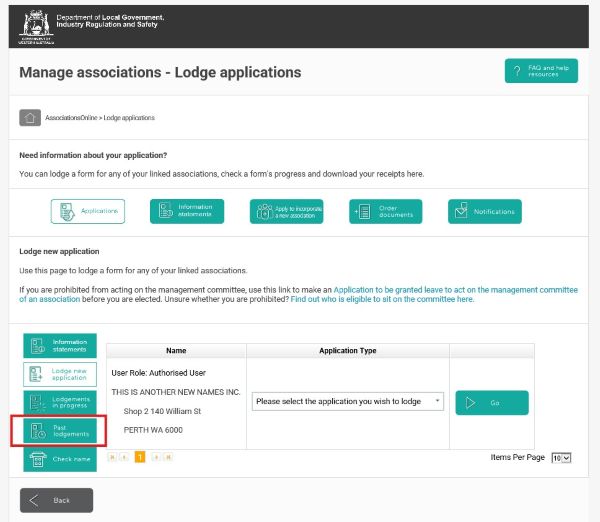600x522 pixels.
Task: Open Lodgements in progress
Action: (x=60, y=402)
